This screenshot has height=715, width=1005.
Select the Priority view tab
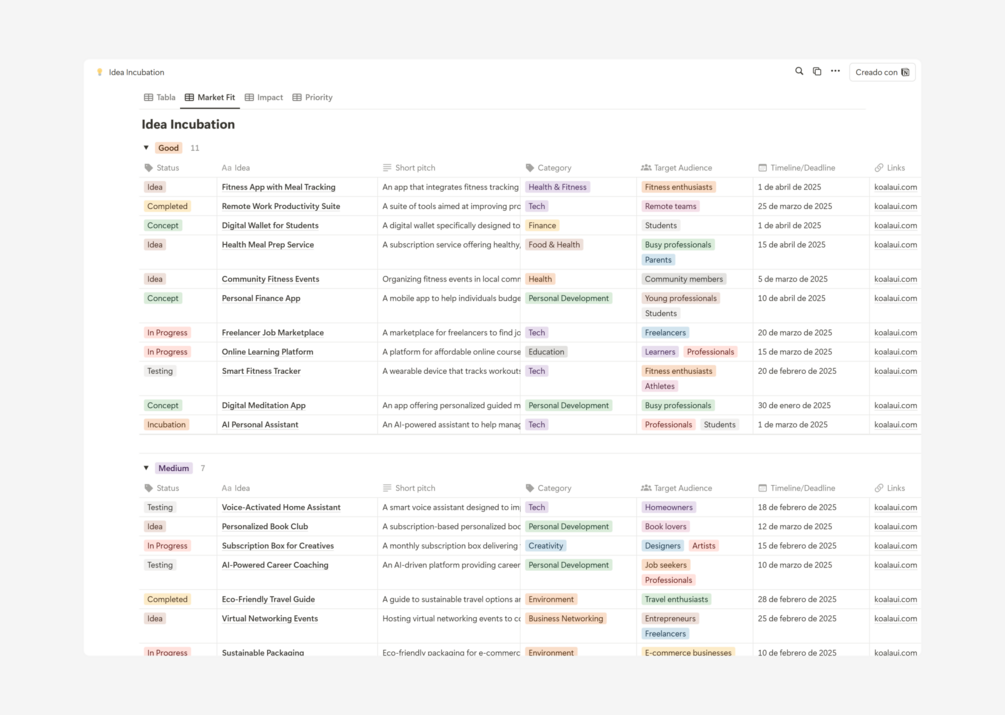tap(313, 97)
